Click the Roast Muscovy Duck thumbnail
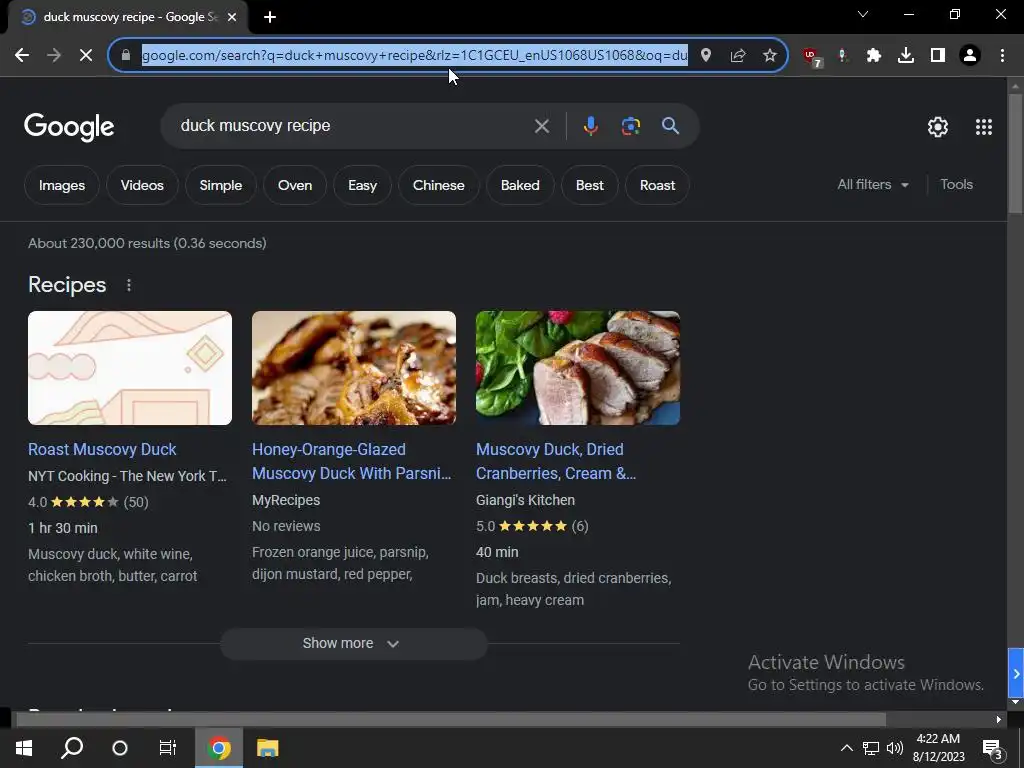The width and height of the screenshot is (1024, 768). click(x=130, y=368)
